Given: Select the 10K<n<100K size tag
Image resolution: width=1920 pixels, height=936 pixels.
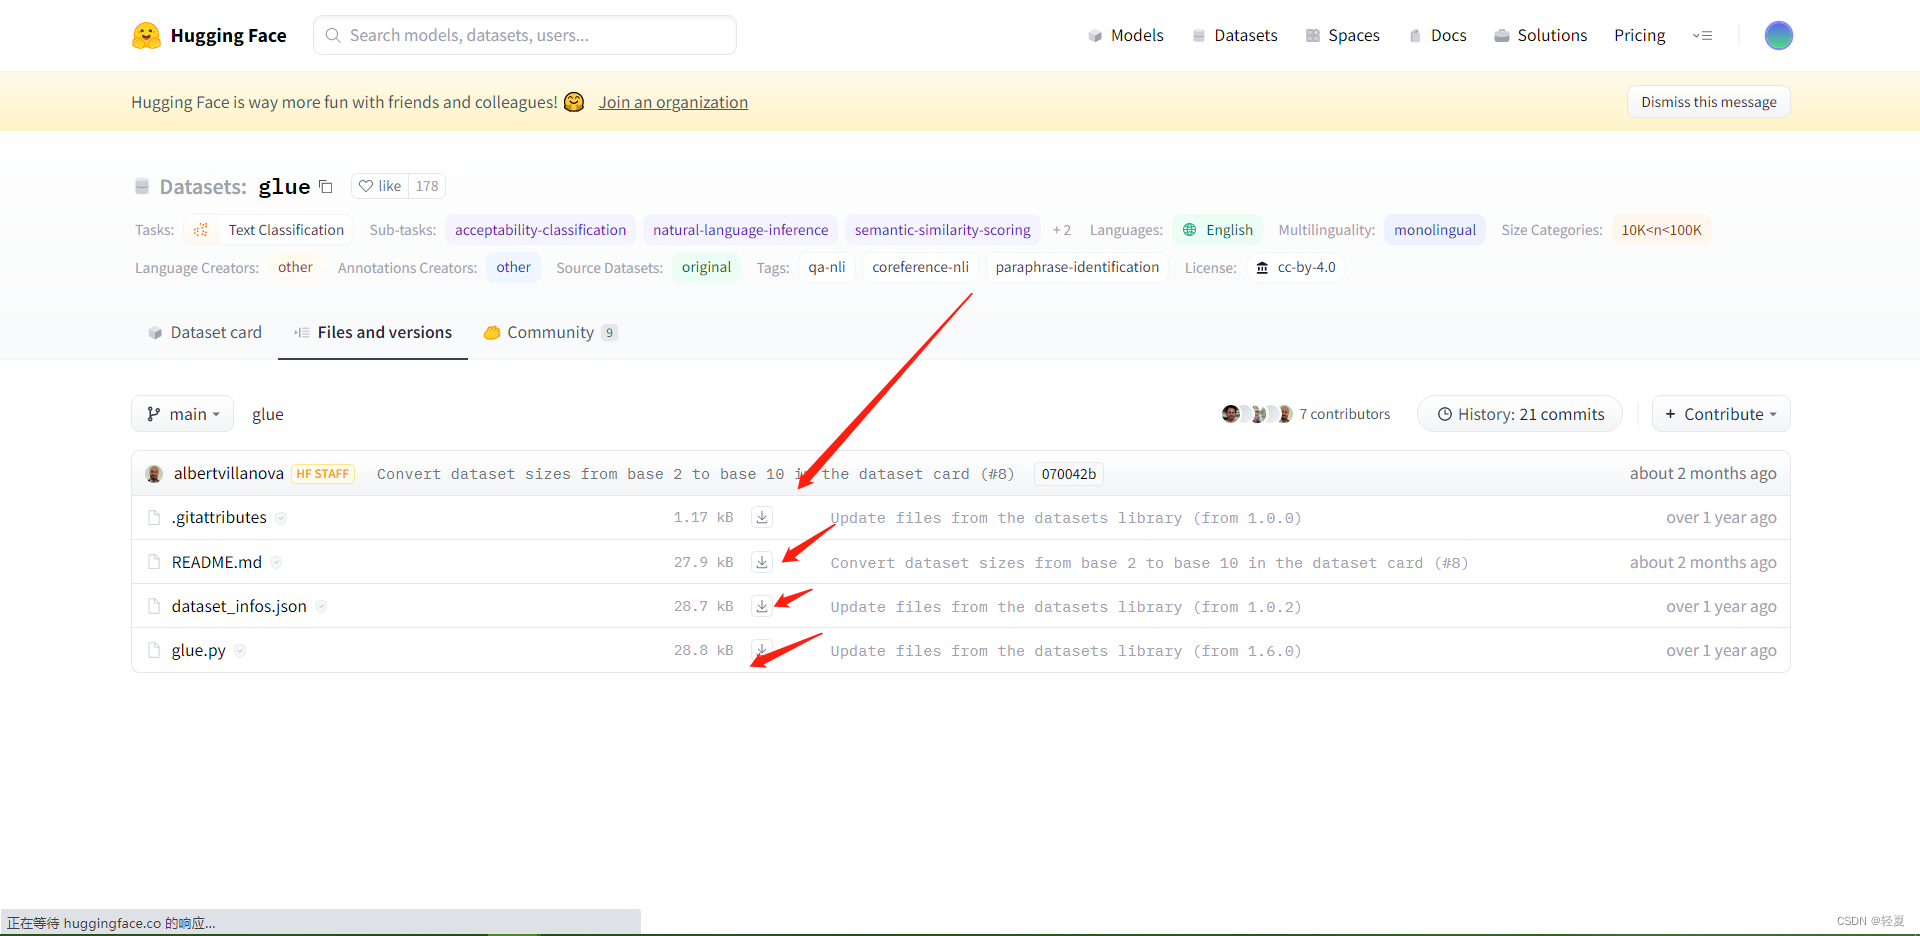Looking at the screenshot, I should point(1661,230).
